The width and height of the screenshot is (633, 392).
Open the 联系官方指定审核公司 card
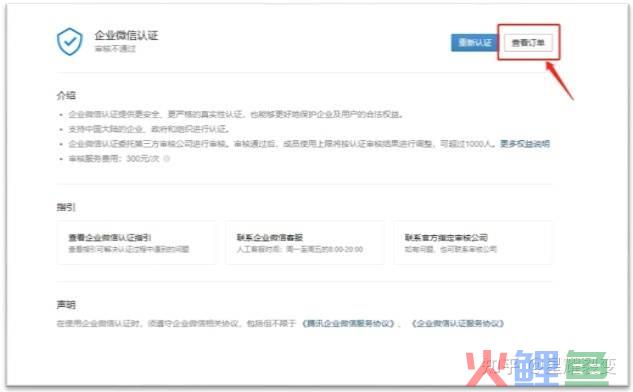(473, 243)
